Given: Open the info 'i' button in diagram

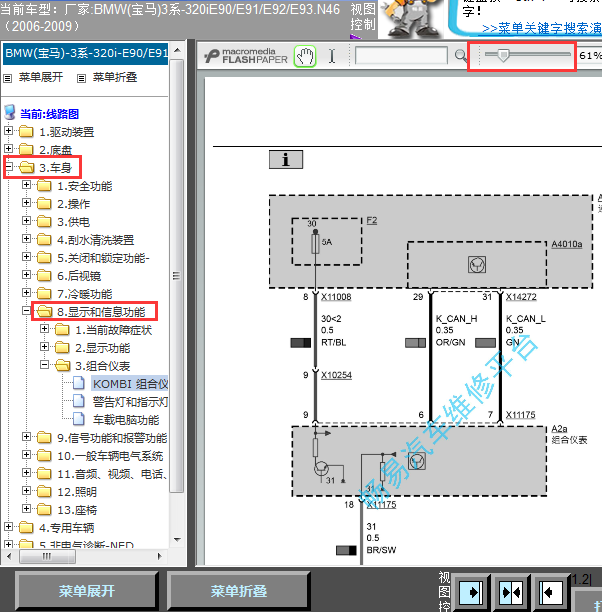Looking at the screenshot, I should pyautogui.click(x=286, y=159).
